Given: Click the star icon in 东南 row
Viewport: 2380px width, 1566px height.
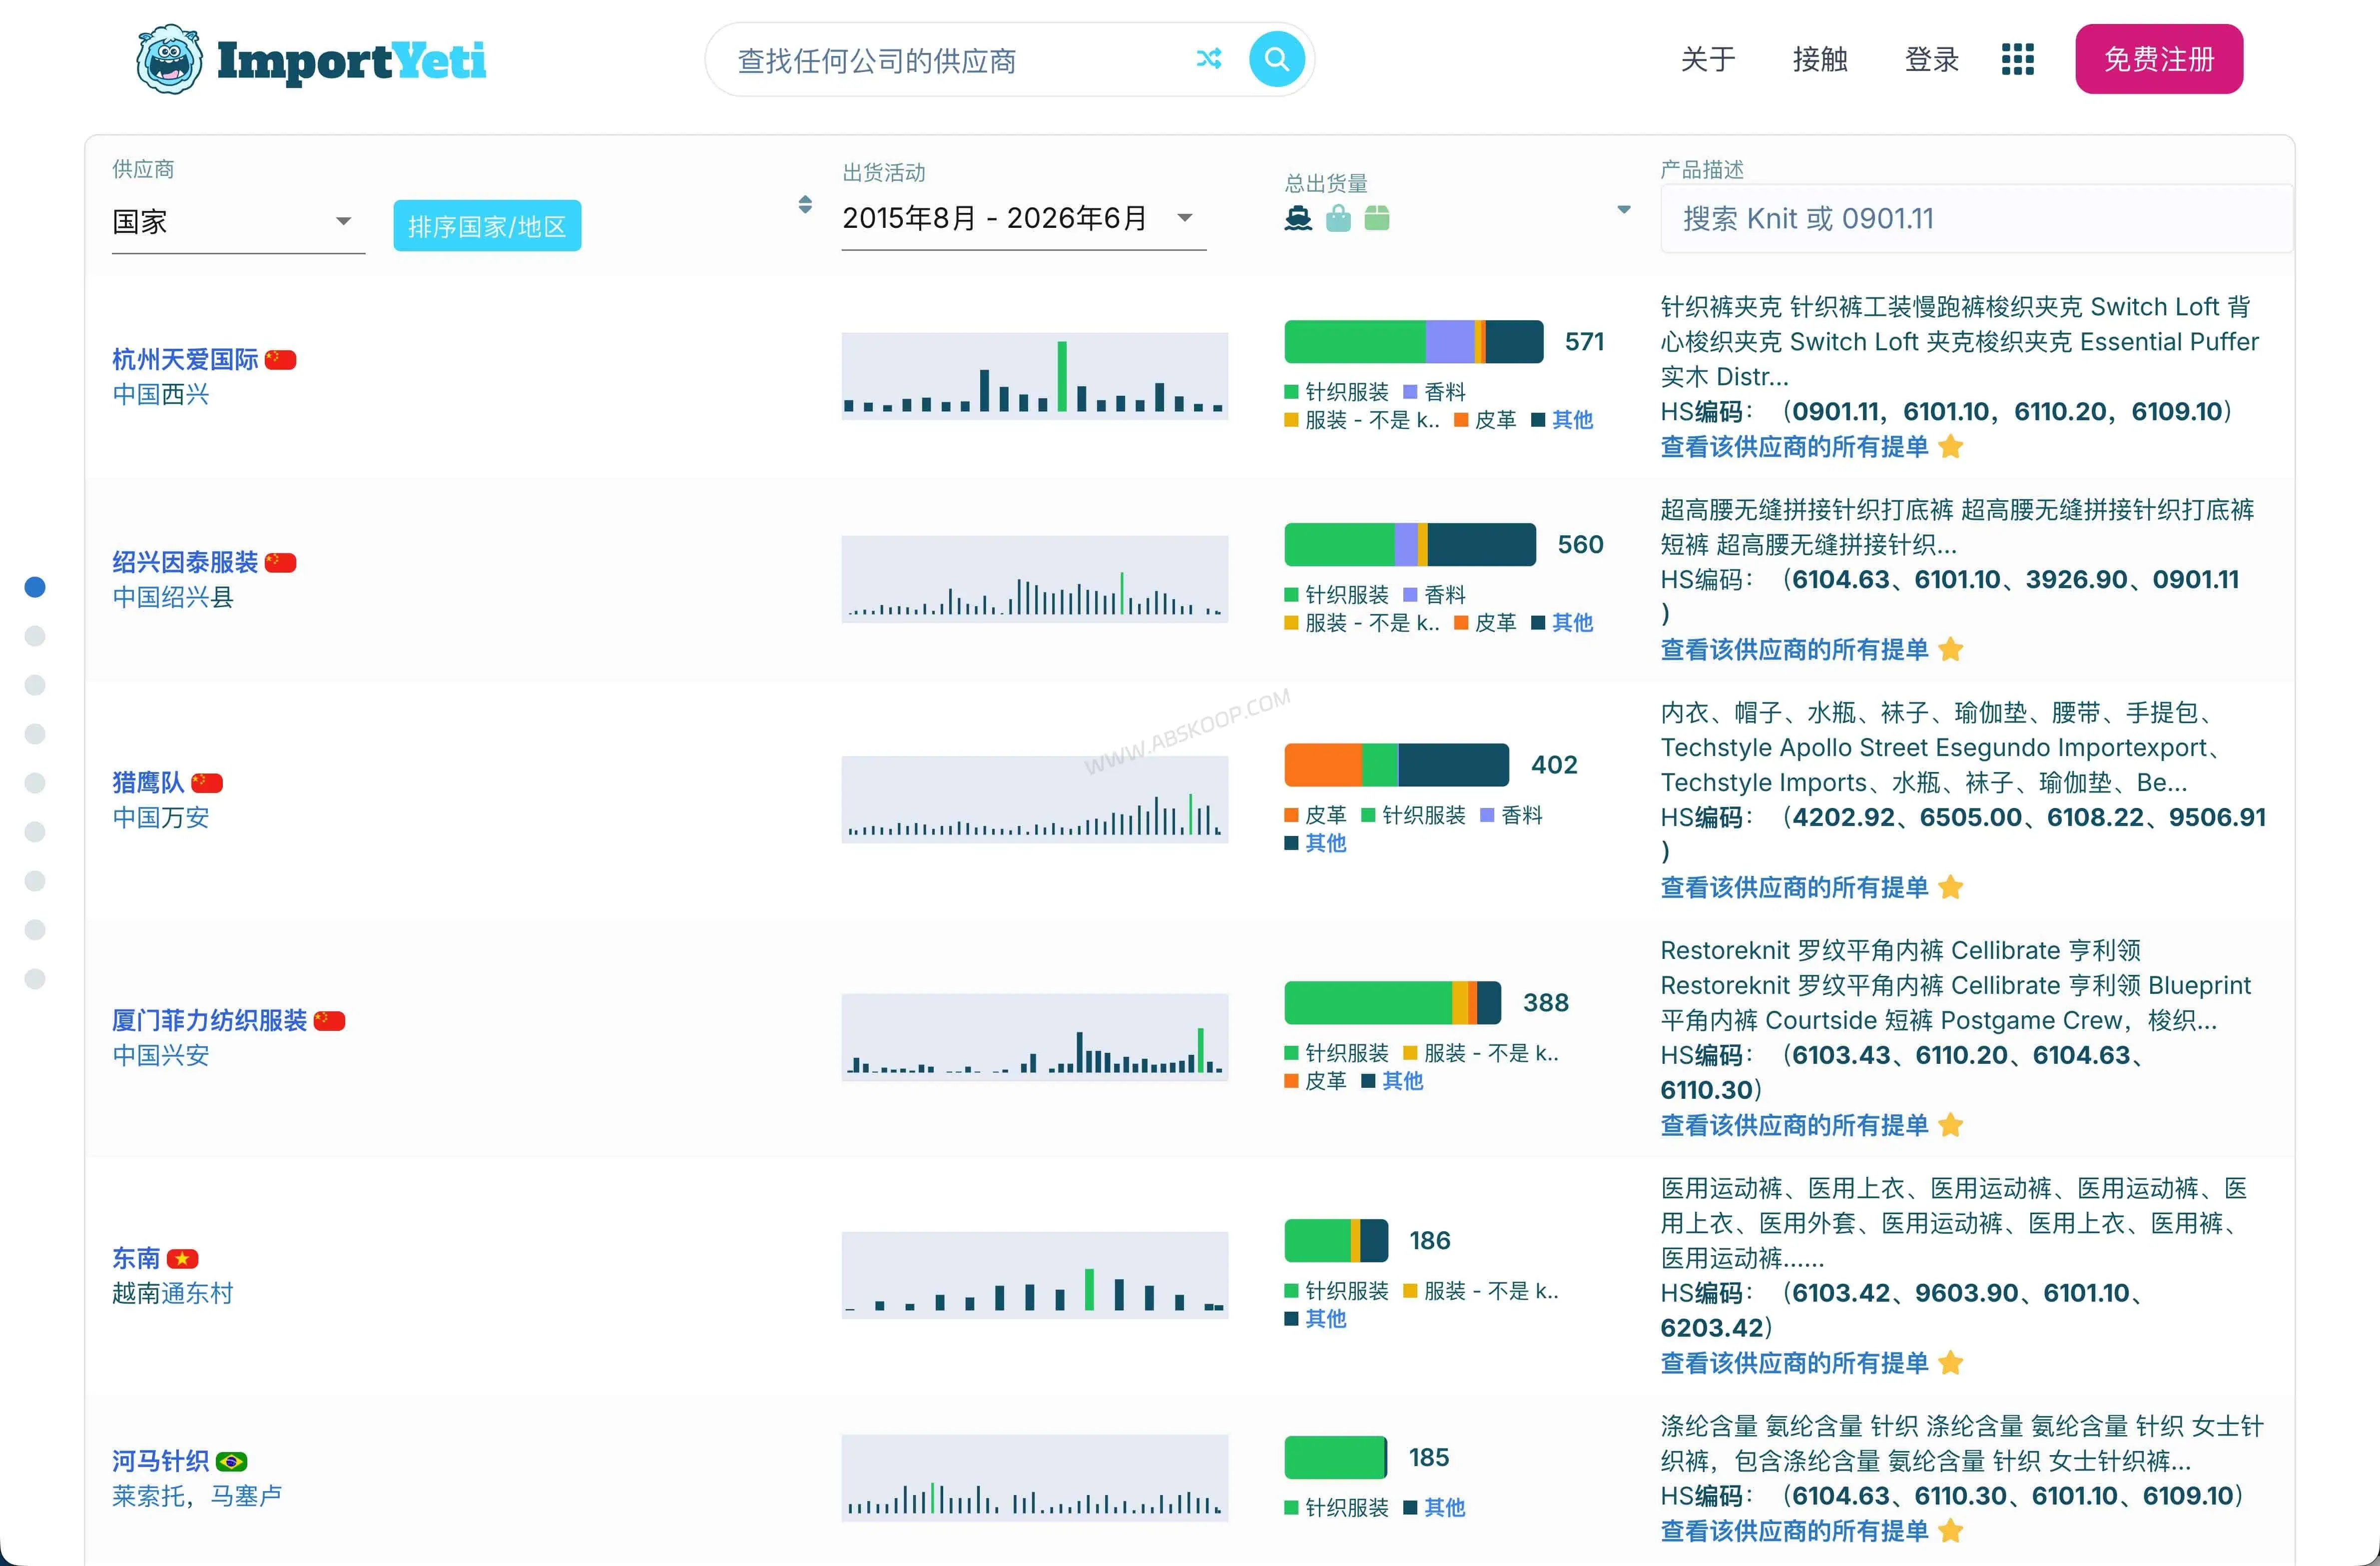Looking at the screenshot, I should point(1951,1364).
